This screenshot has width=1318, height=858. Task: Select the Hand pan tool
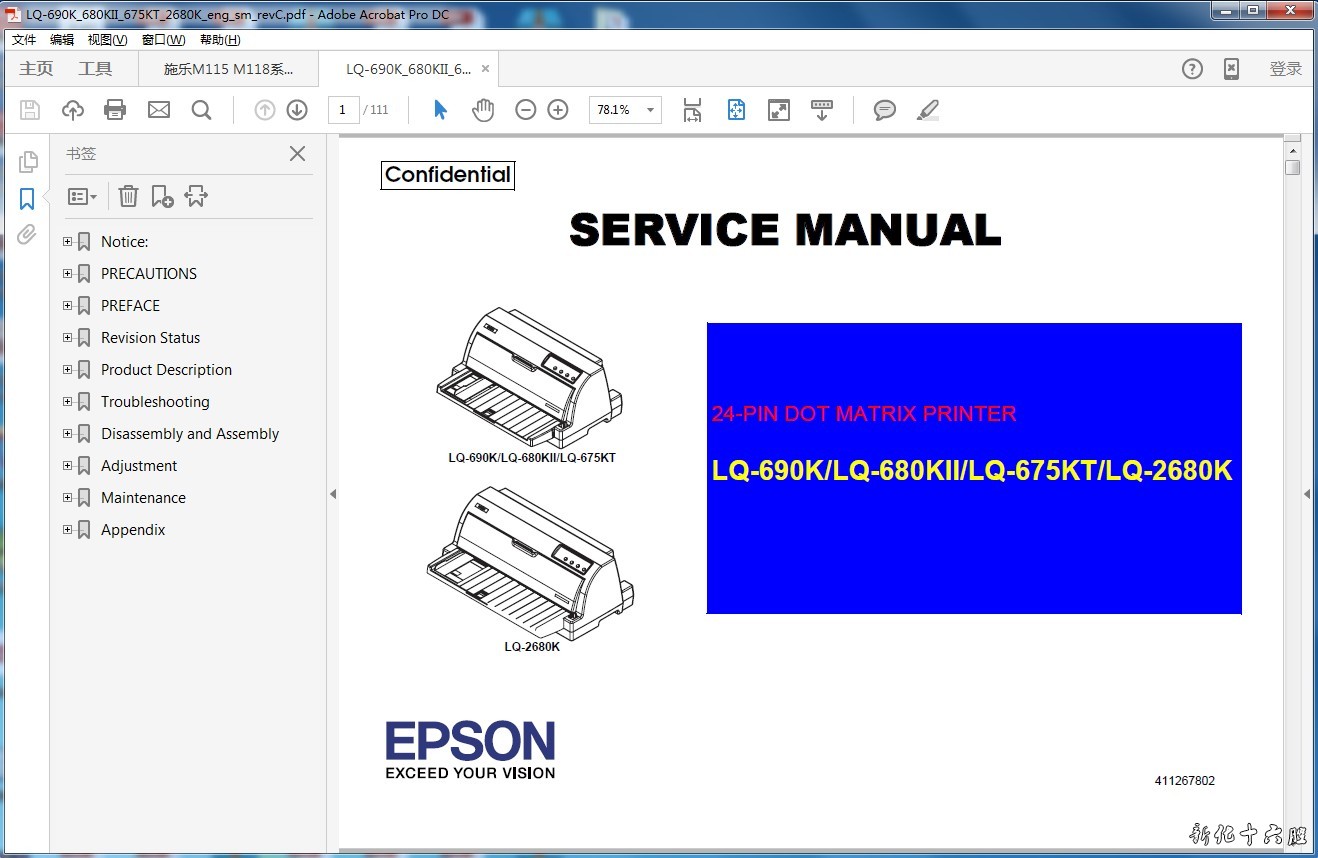483,110
